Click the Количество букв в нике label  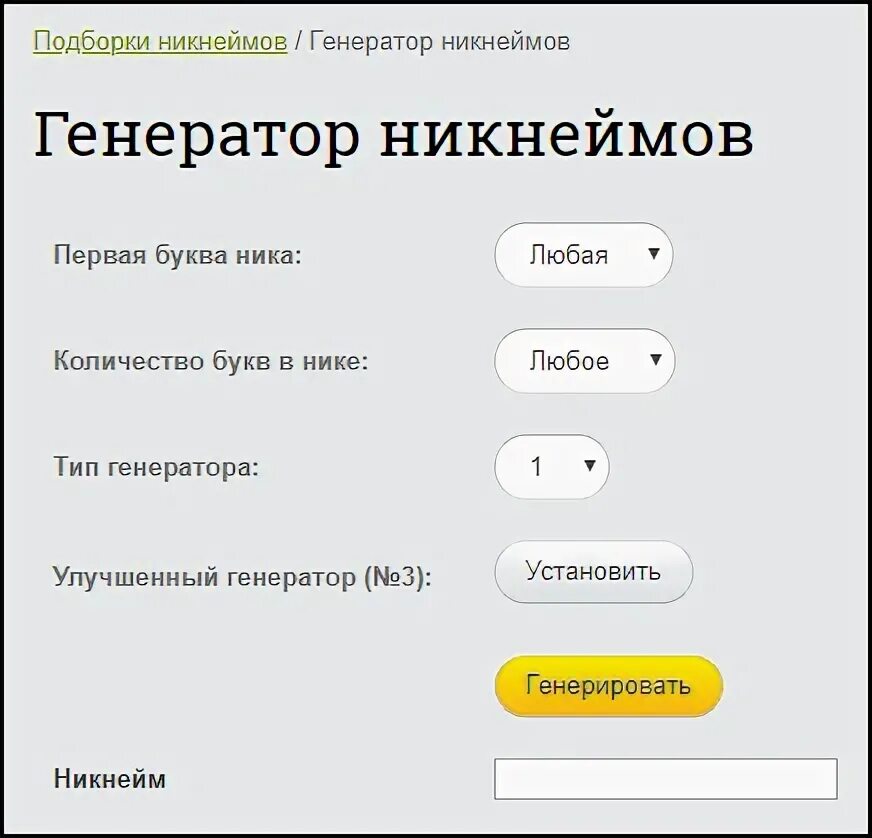click(x=211, y=361)
